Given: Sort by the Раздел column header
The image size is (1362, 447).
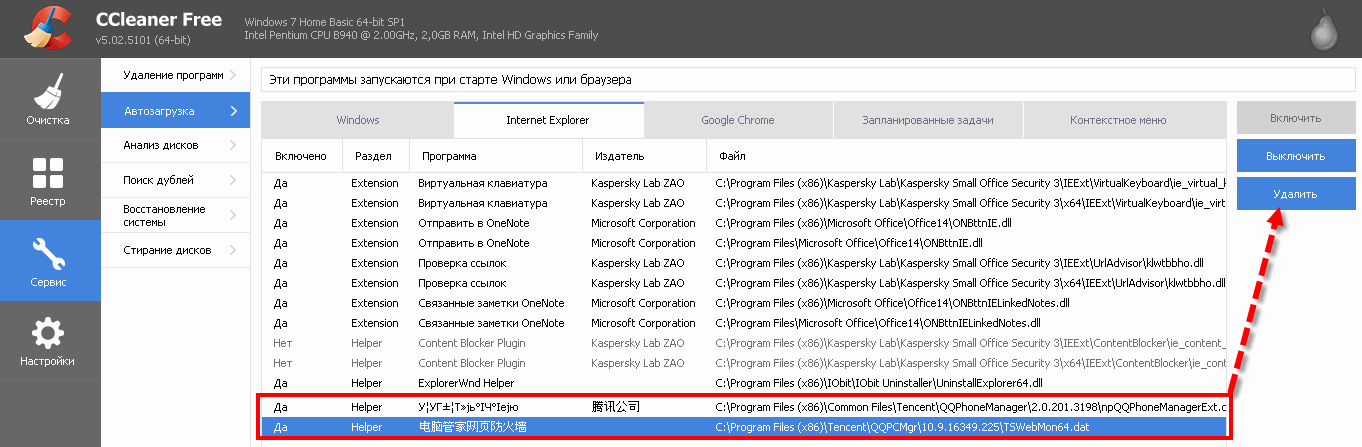Looking at the screenshot, I should (376, 156).
